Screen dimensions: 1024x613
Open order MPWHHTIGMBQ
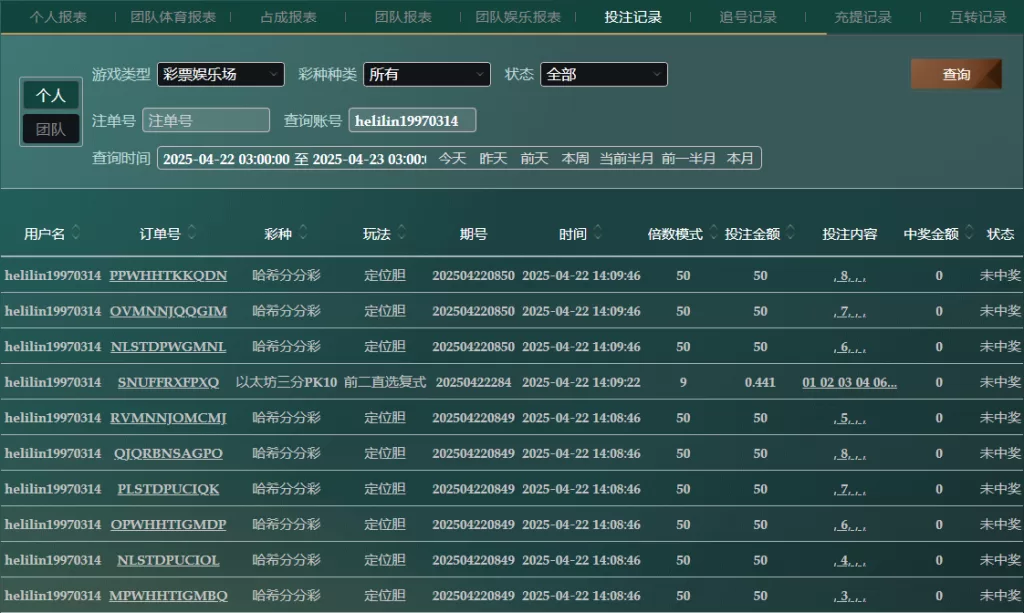pos(168,596)
